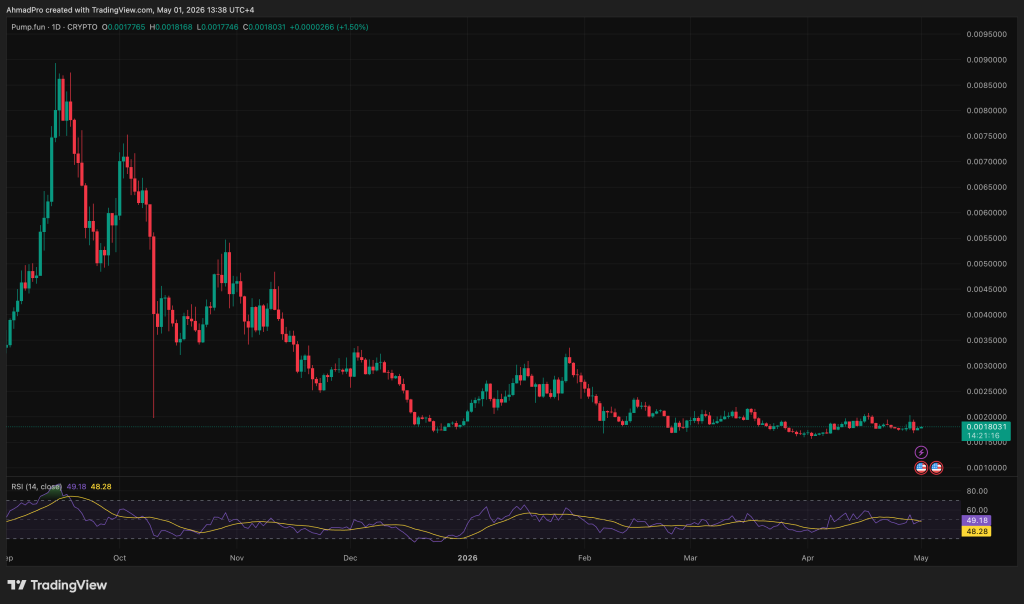Click price axis label 0.0050000
This screenshot has height=604, width=1024.
[x=986, y=264]
